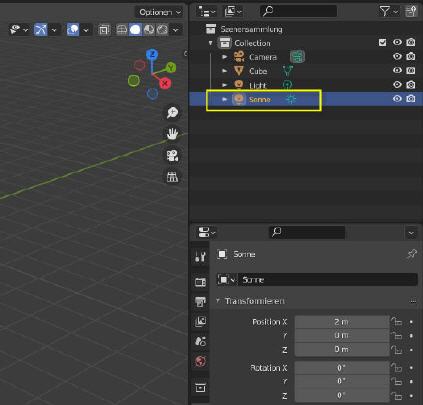The width and height of the screenshot is (423, 405).
Task: Expand the Camera tree arrow
Action: click(225, 57)
